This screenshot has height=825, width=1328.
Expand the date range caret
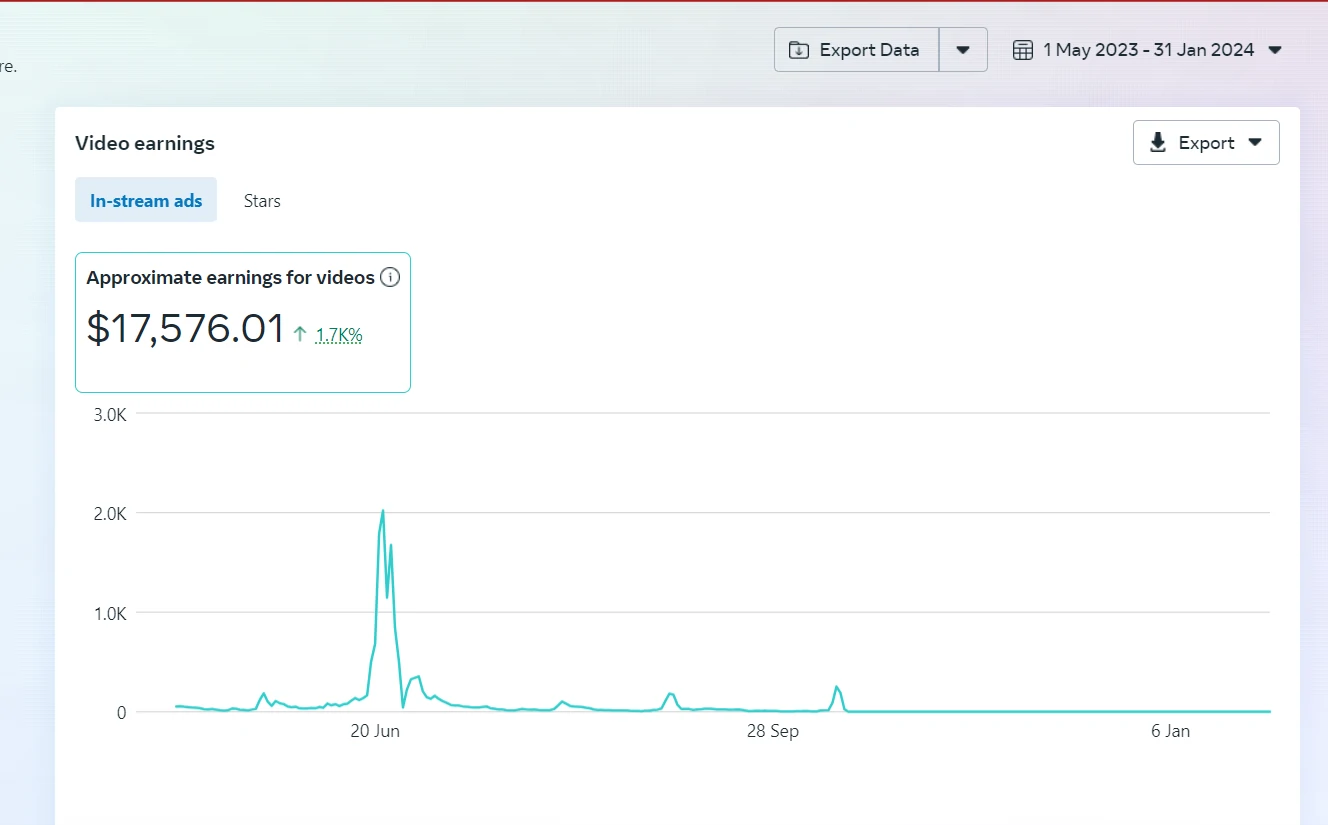click(1275, 50)
